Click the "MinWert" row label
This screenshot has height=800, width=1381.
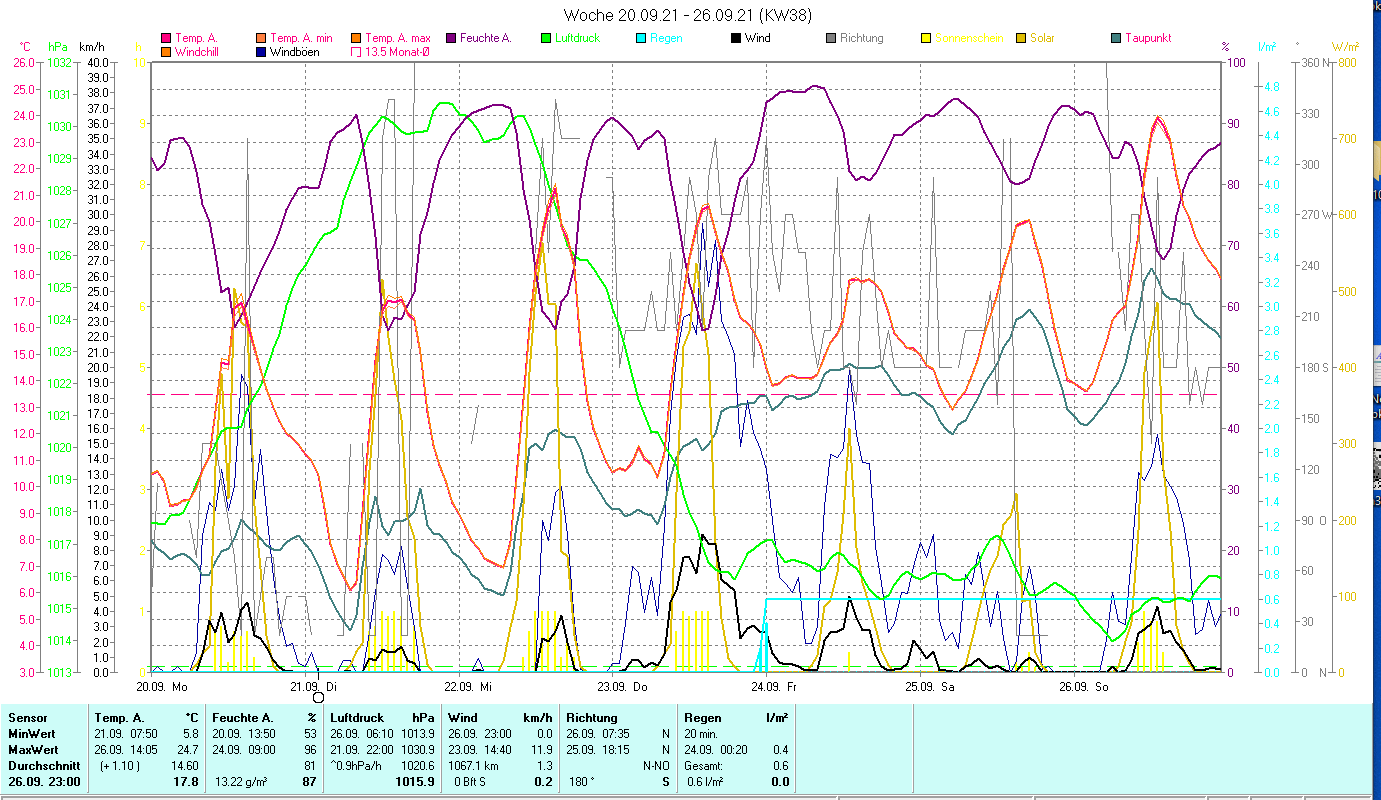[x=31, y=734]
